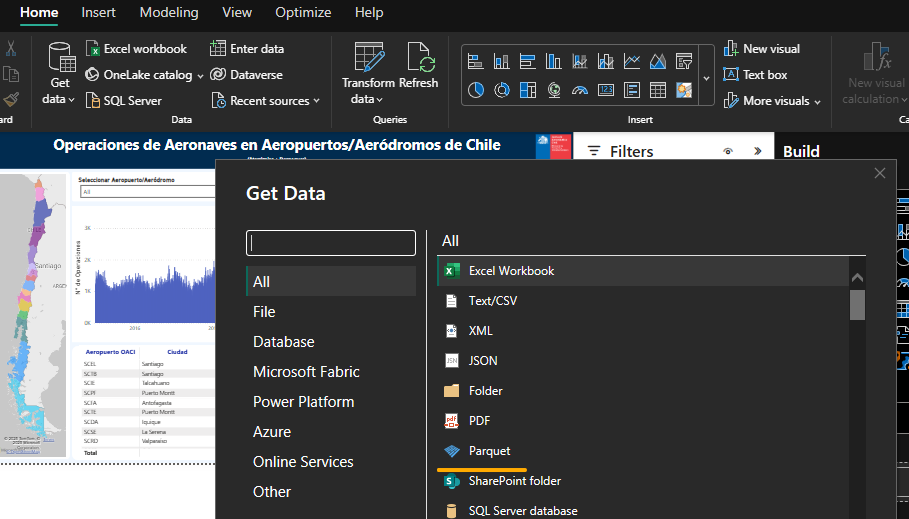This screenshot has height=519, width=909.
Task: Open the Insert ribbon tab
Action: pyautogui.click(x=99, y=13)
